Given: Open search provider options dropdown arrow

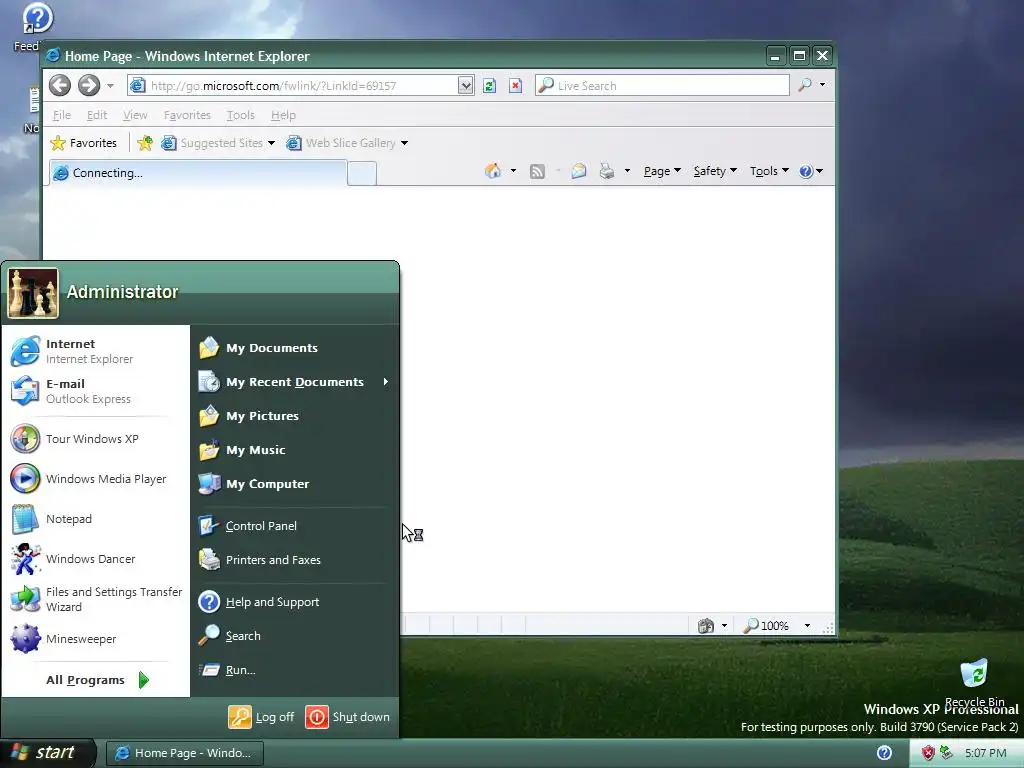Looking at the screenshot, I should coord(822,85).
